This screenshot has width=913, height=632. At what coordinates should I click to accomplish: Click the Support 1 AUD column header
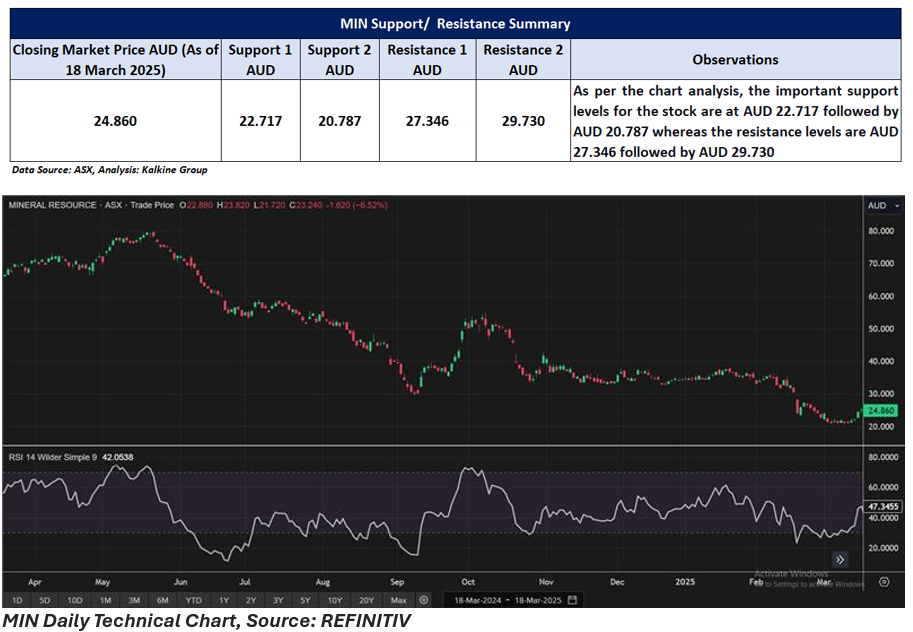pyautogui.click(x=260, y=59)
